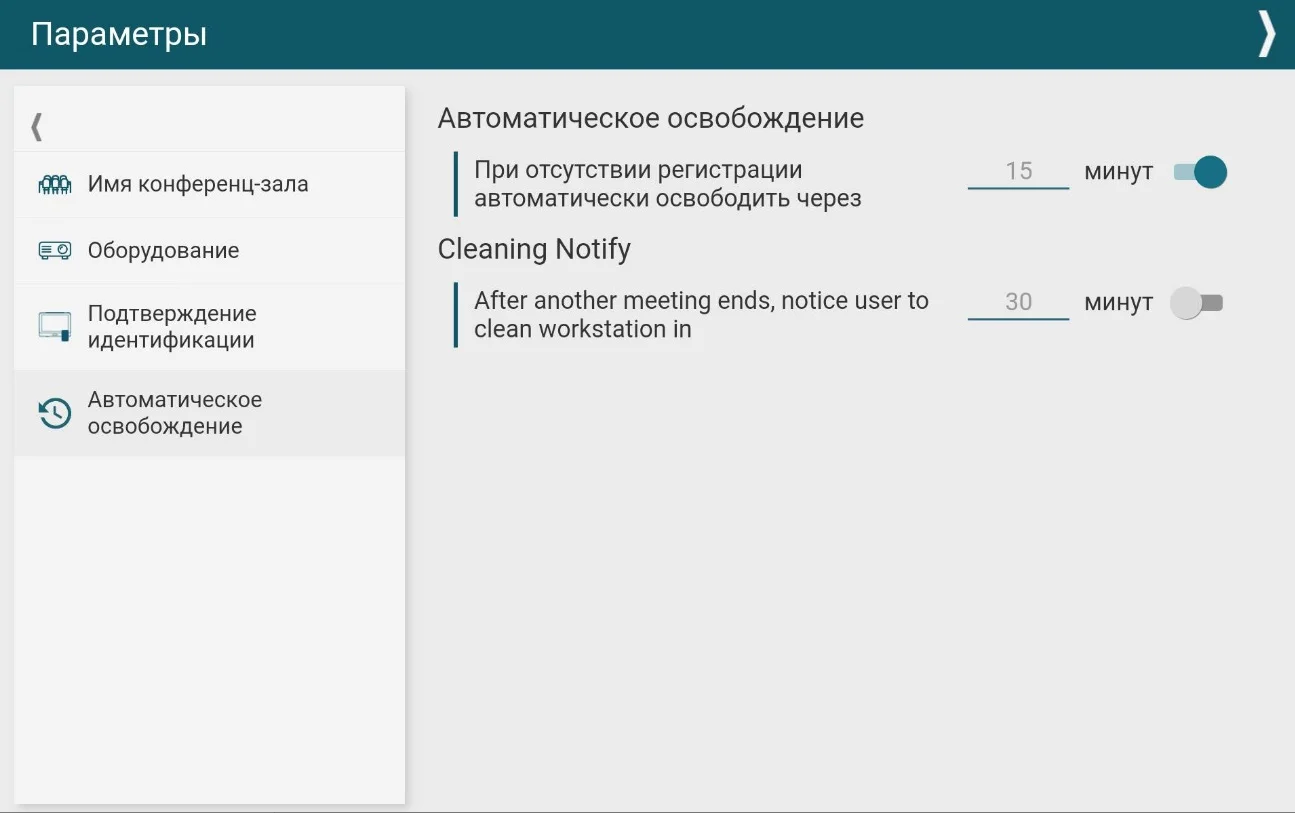The width and height of the screenshot is (1295, 813).
Task: Click the auto-release clock history icon
Action: 54,413
